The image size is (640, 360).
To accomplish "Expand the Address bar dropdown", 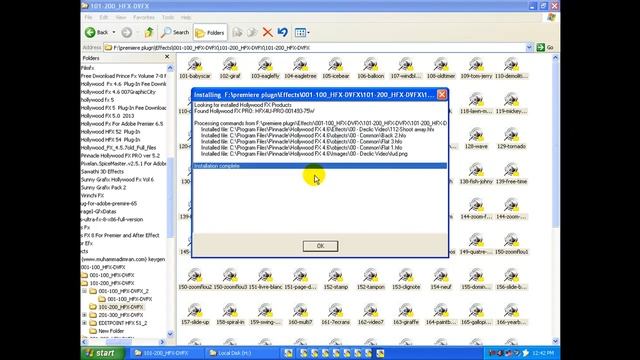I will (529, 48).
